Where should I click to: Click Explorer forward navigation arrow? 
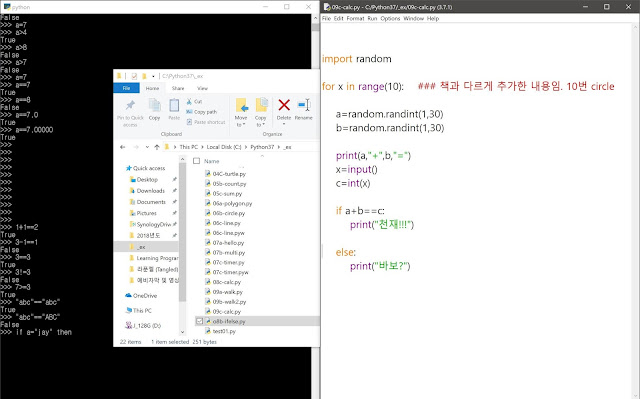click(x=136, y=147)
